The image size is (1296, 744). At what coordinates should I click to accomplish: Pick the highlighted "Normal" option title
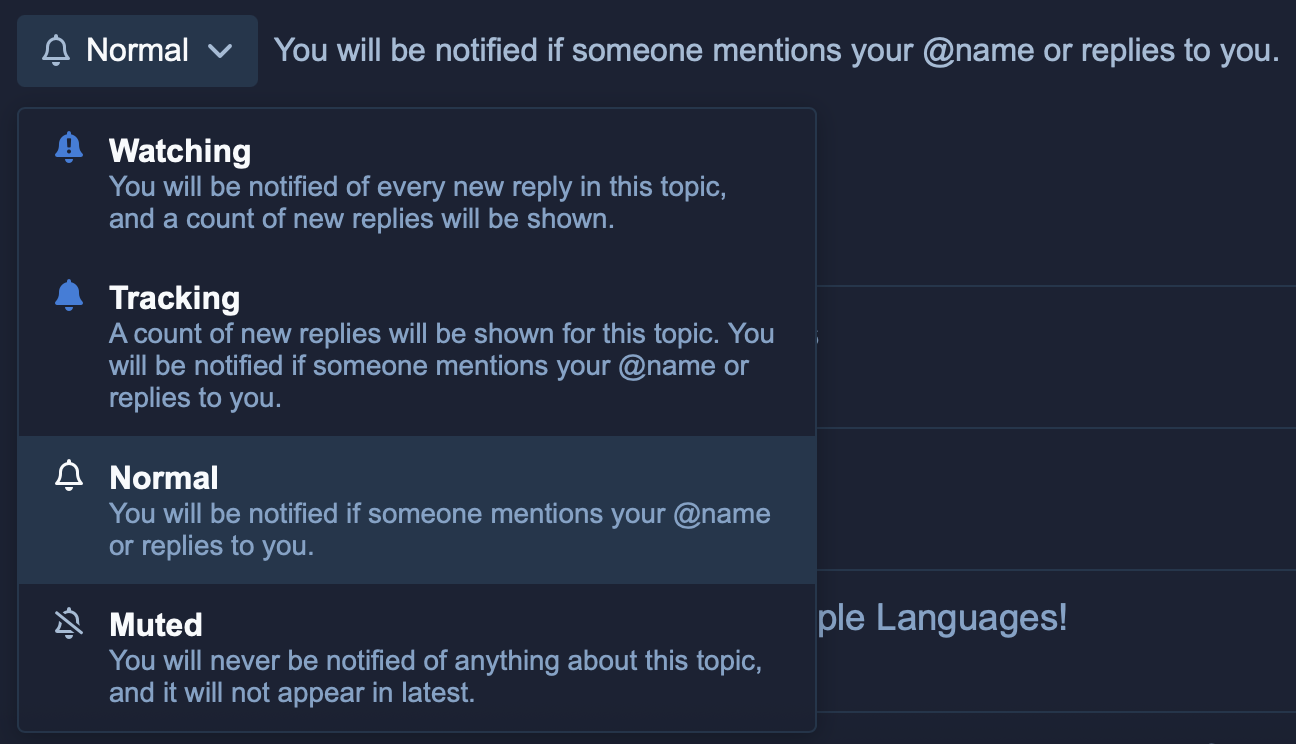(164, 478)
